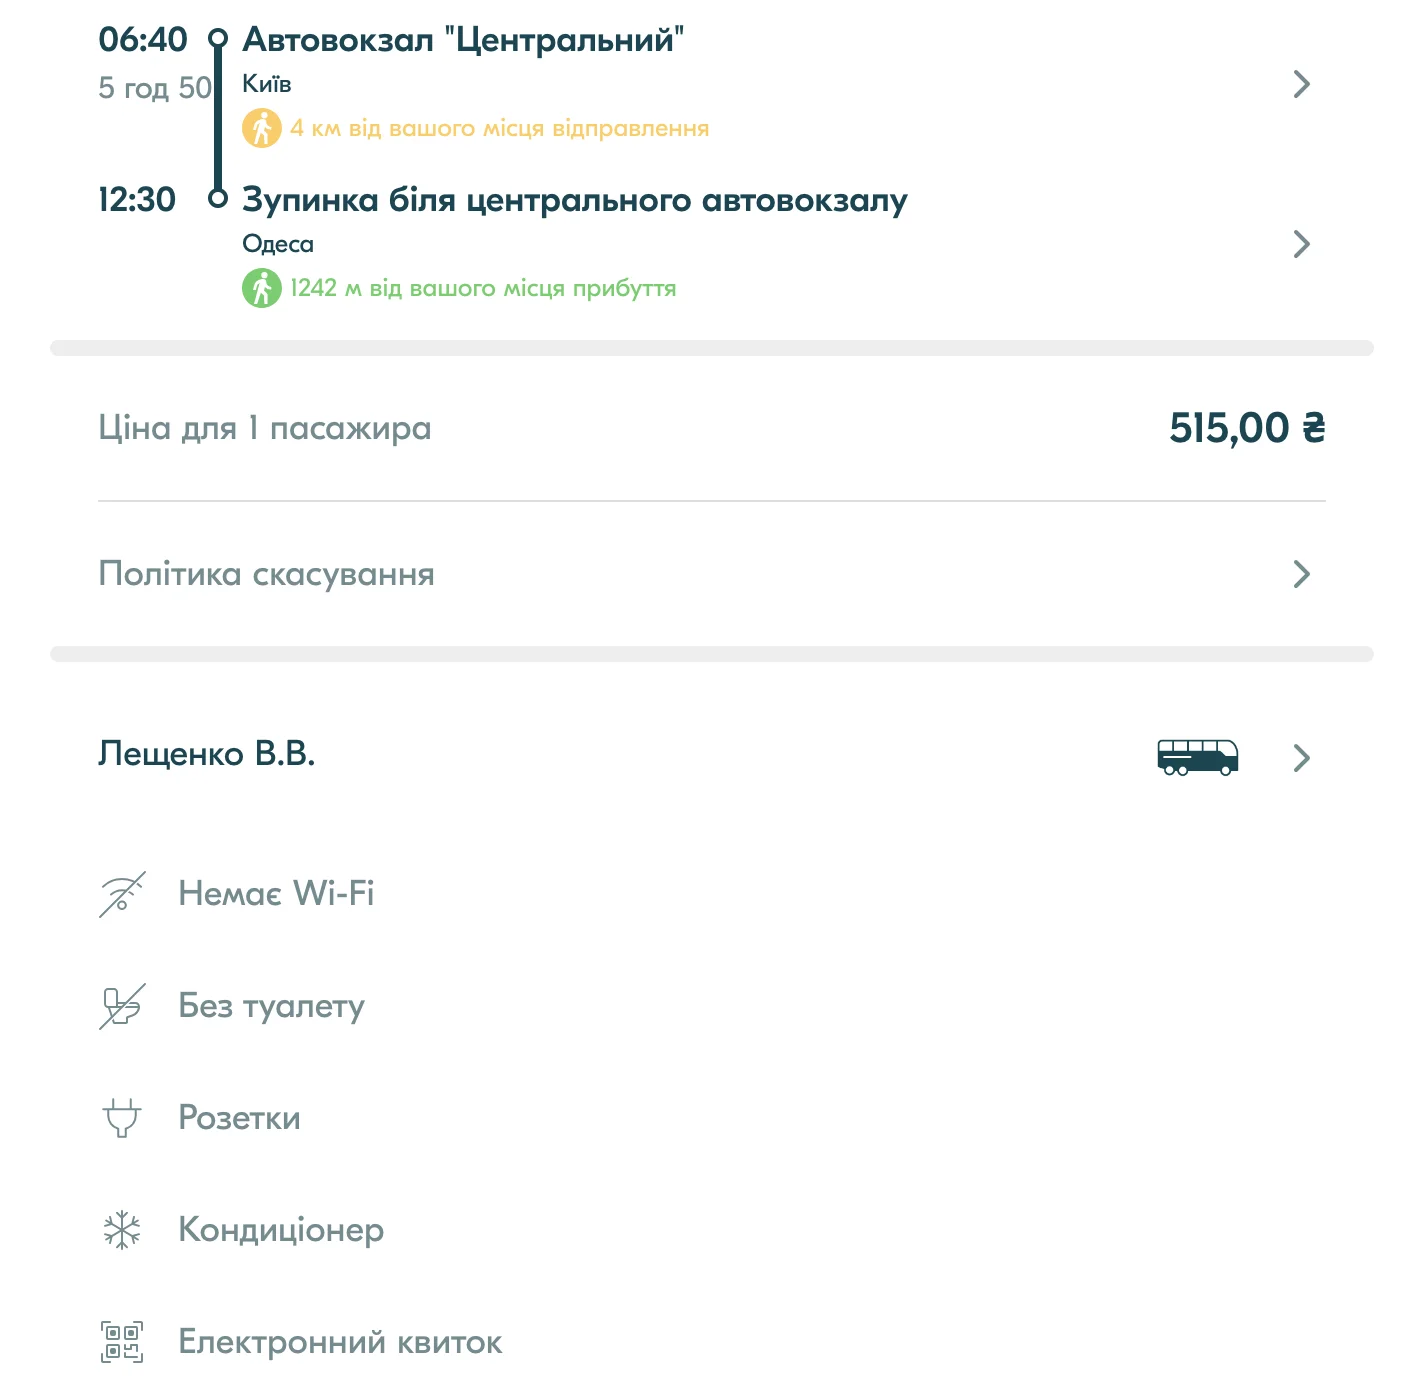Click the 4 км distance from departure text

pos(499,128)
